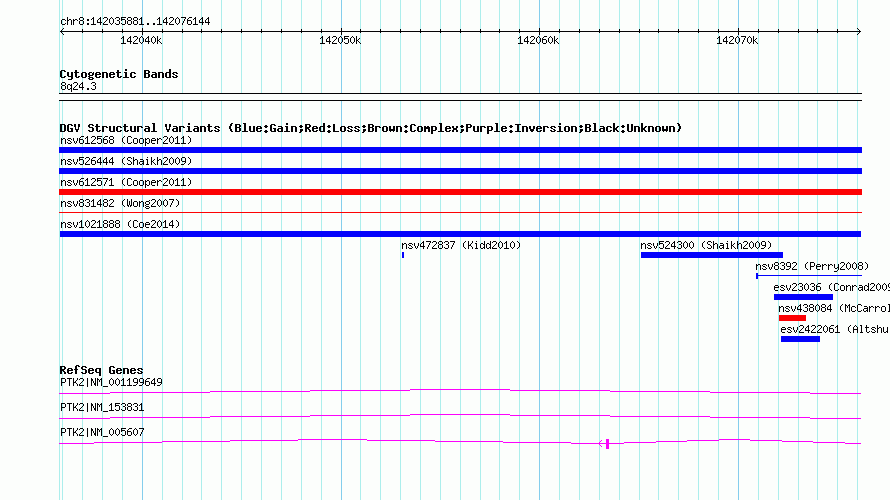Open the nsv524300 (Shaikh2009) blue bar

(x=712, y=255)
